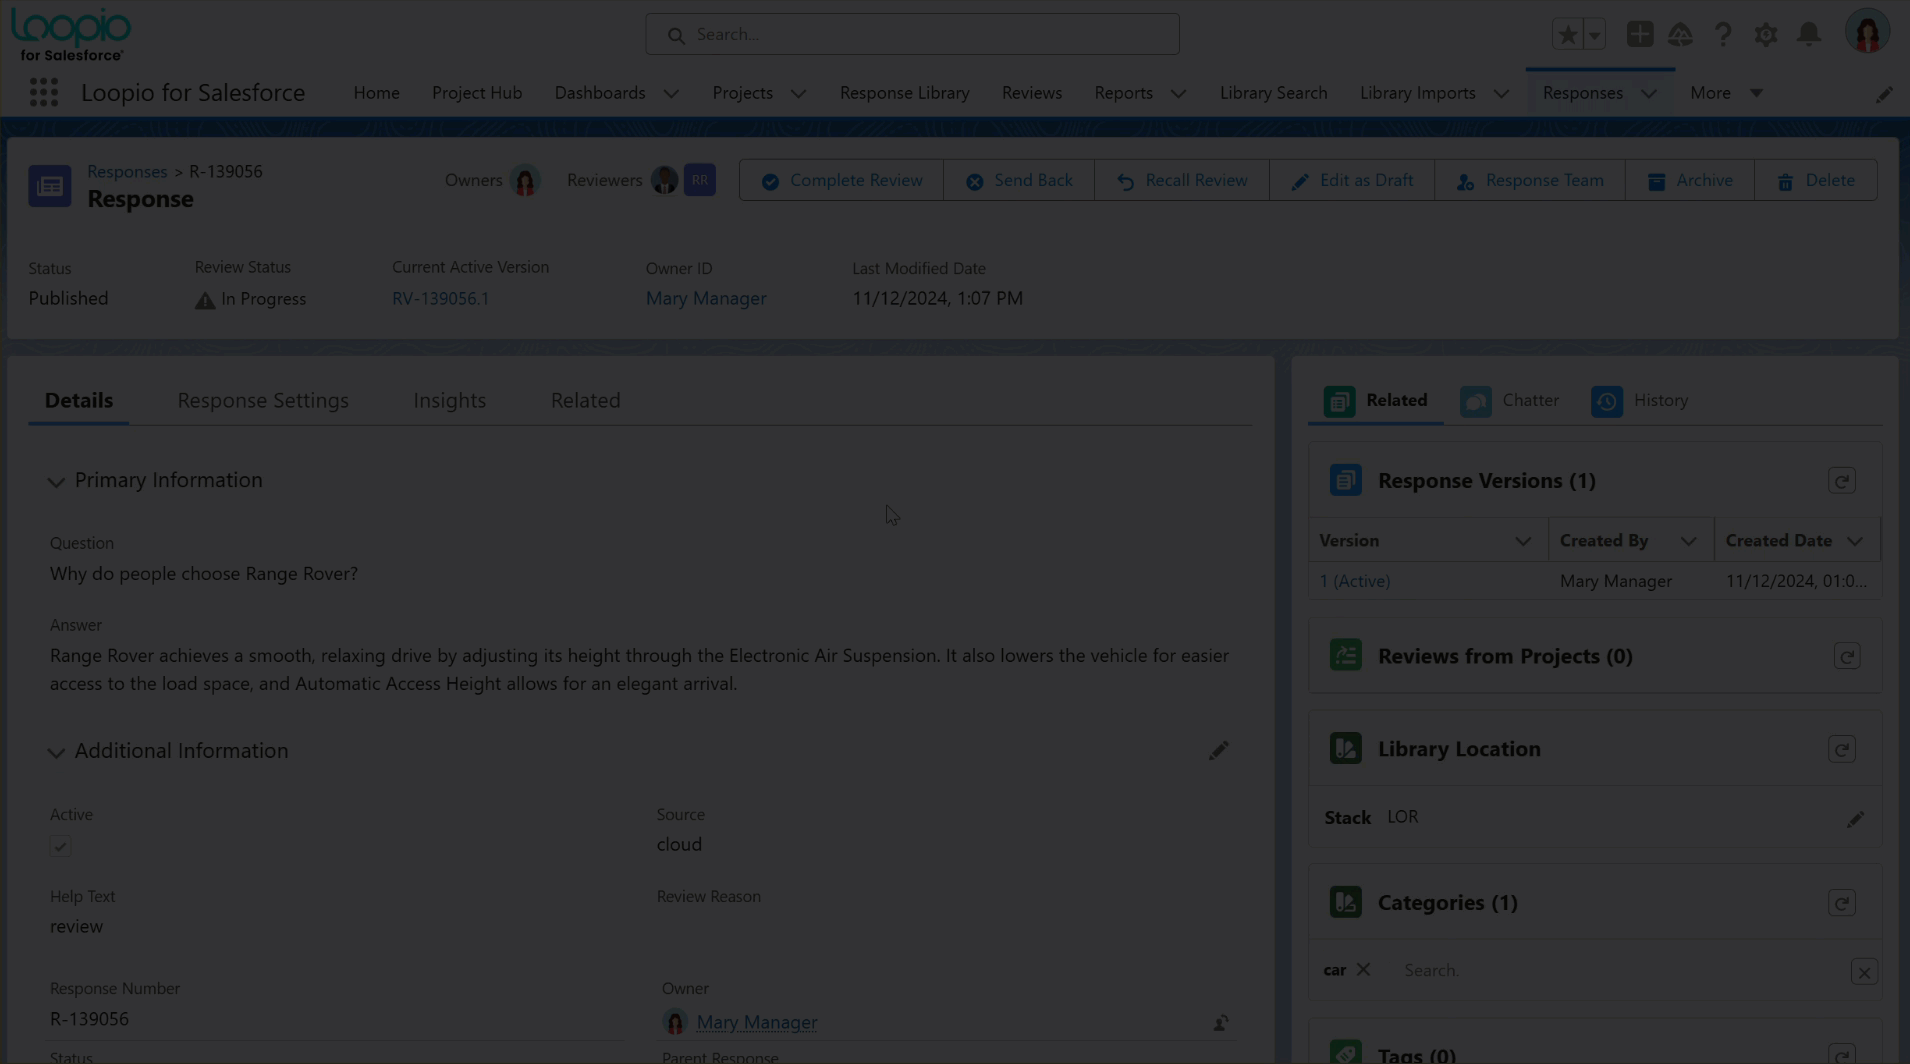Click the Categories search input
1910x1064 pixels.
(1620, 971)
